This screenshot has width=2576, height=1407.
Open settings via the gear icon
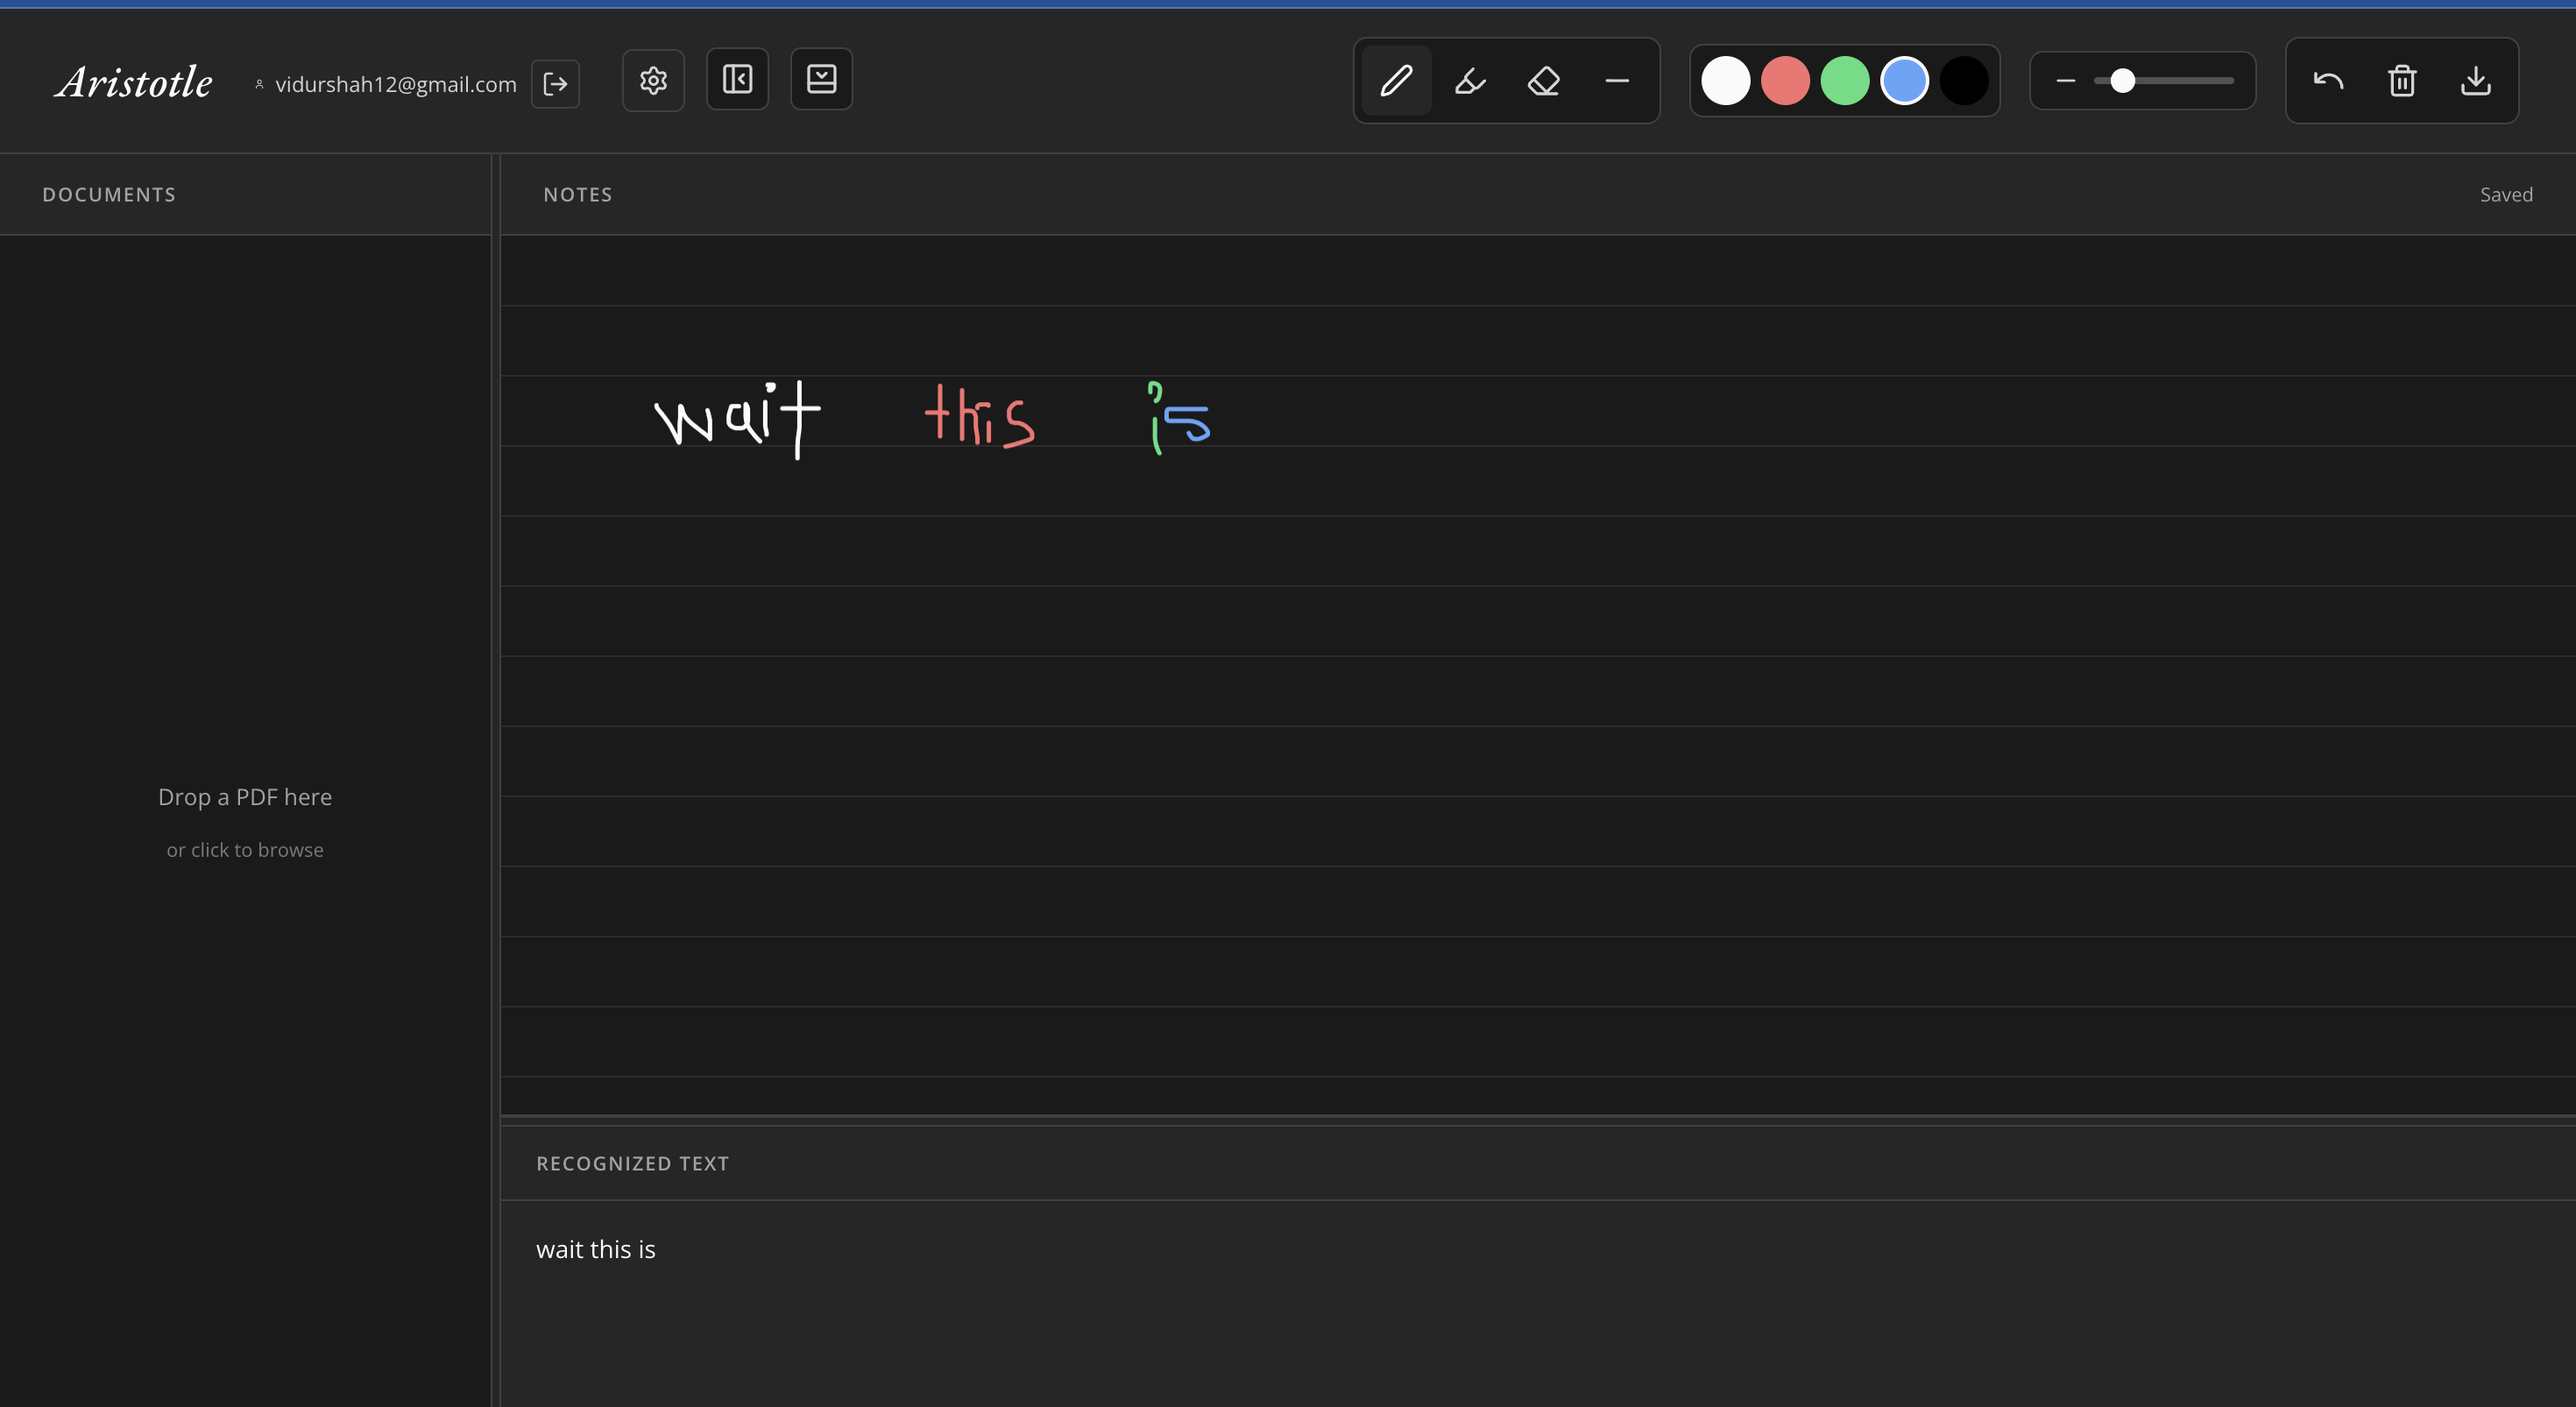click(x=653, y=80)
